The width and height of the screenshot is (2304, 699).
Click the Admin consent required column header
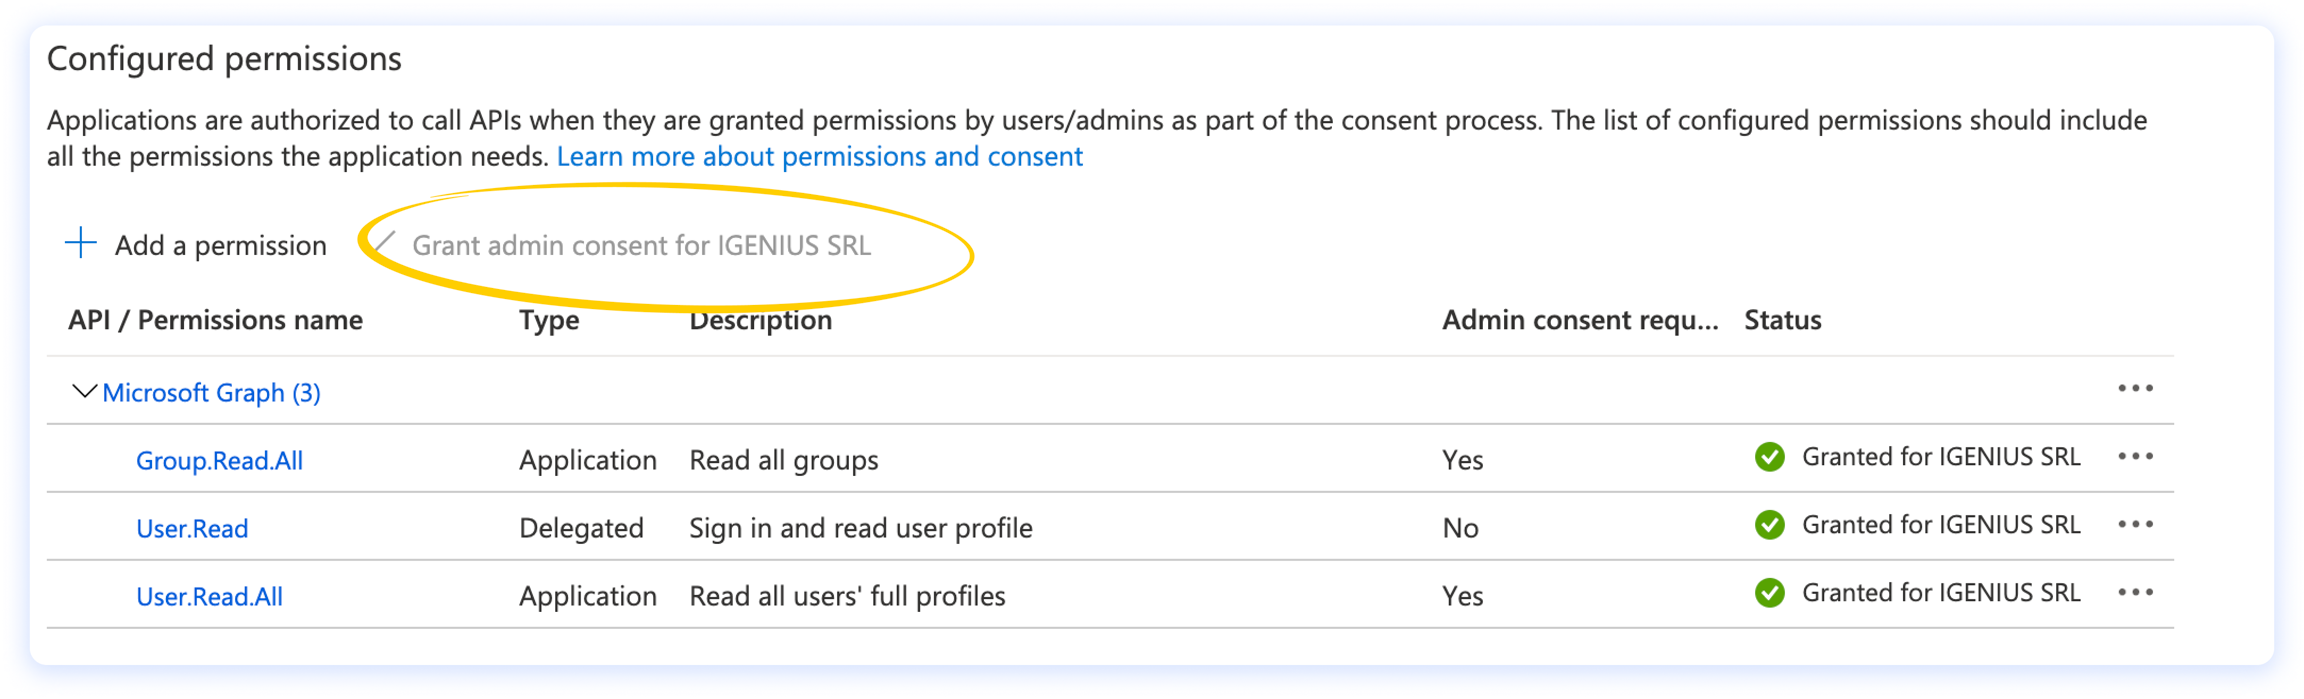click(1579, 320)
